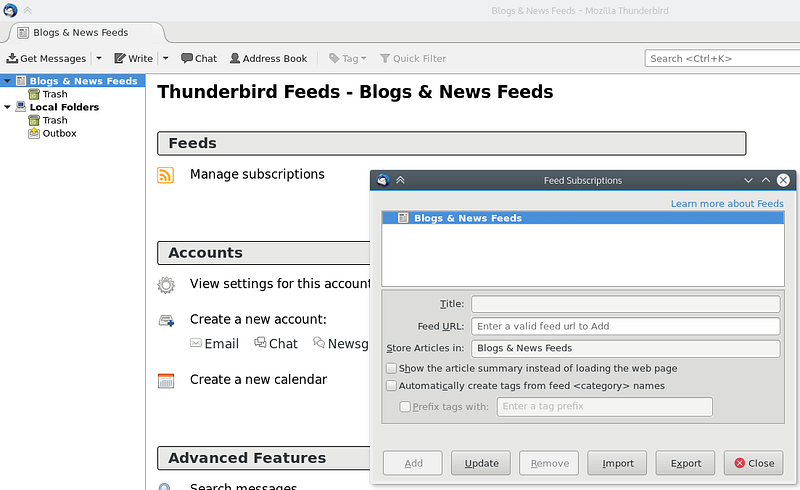Focus the Search Ctrl+K field

(x=722, y=58)
